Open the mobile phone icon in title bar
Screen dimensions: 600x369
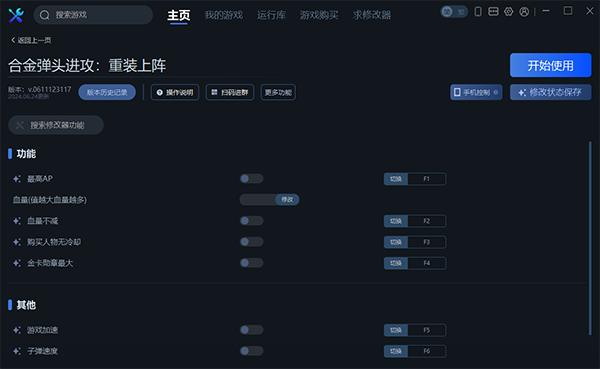pos(478,11)
